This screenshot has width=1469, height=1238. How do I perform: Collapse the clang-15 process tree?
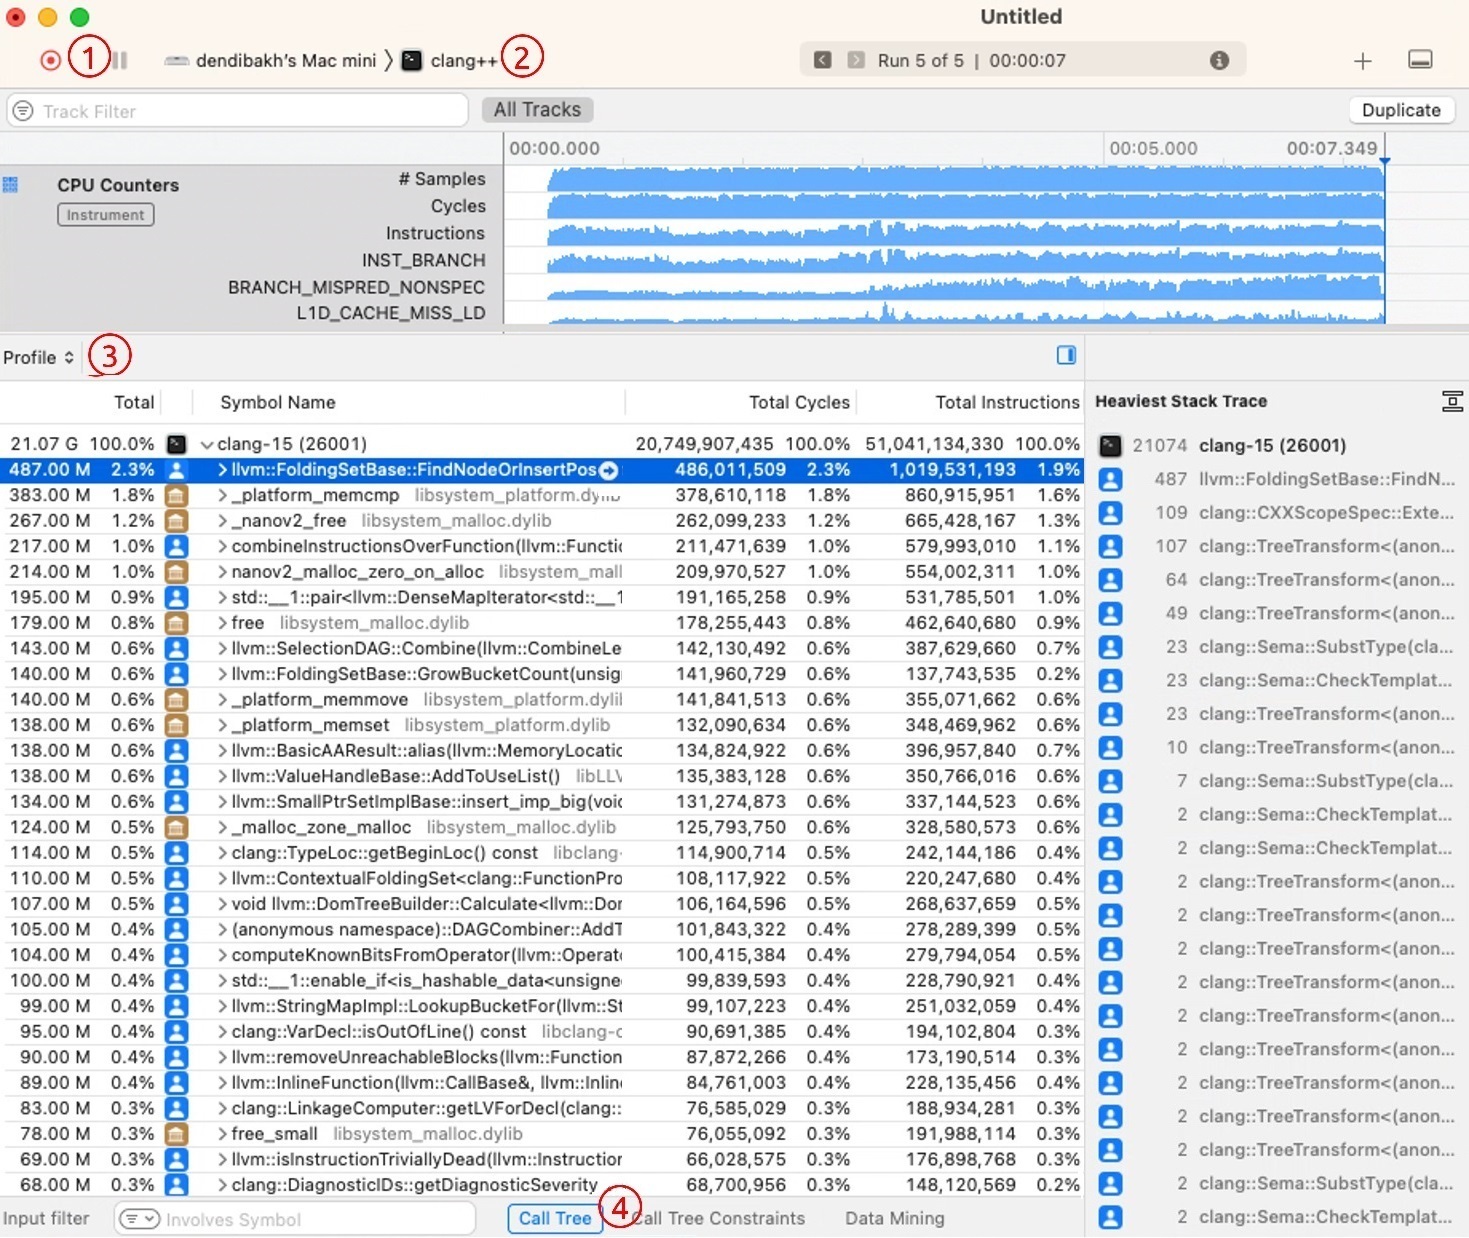coord(207,443)
